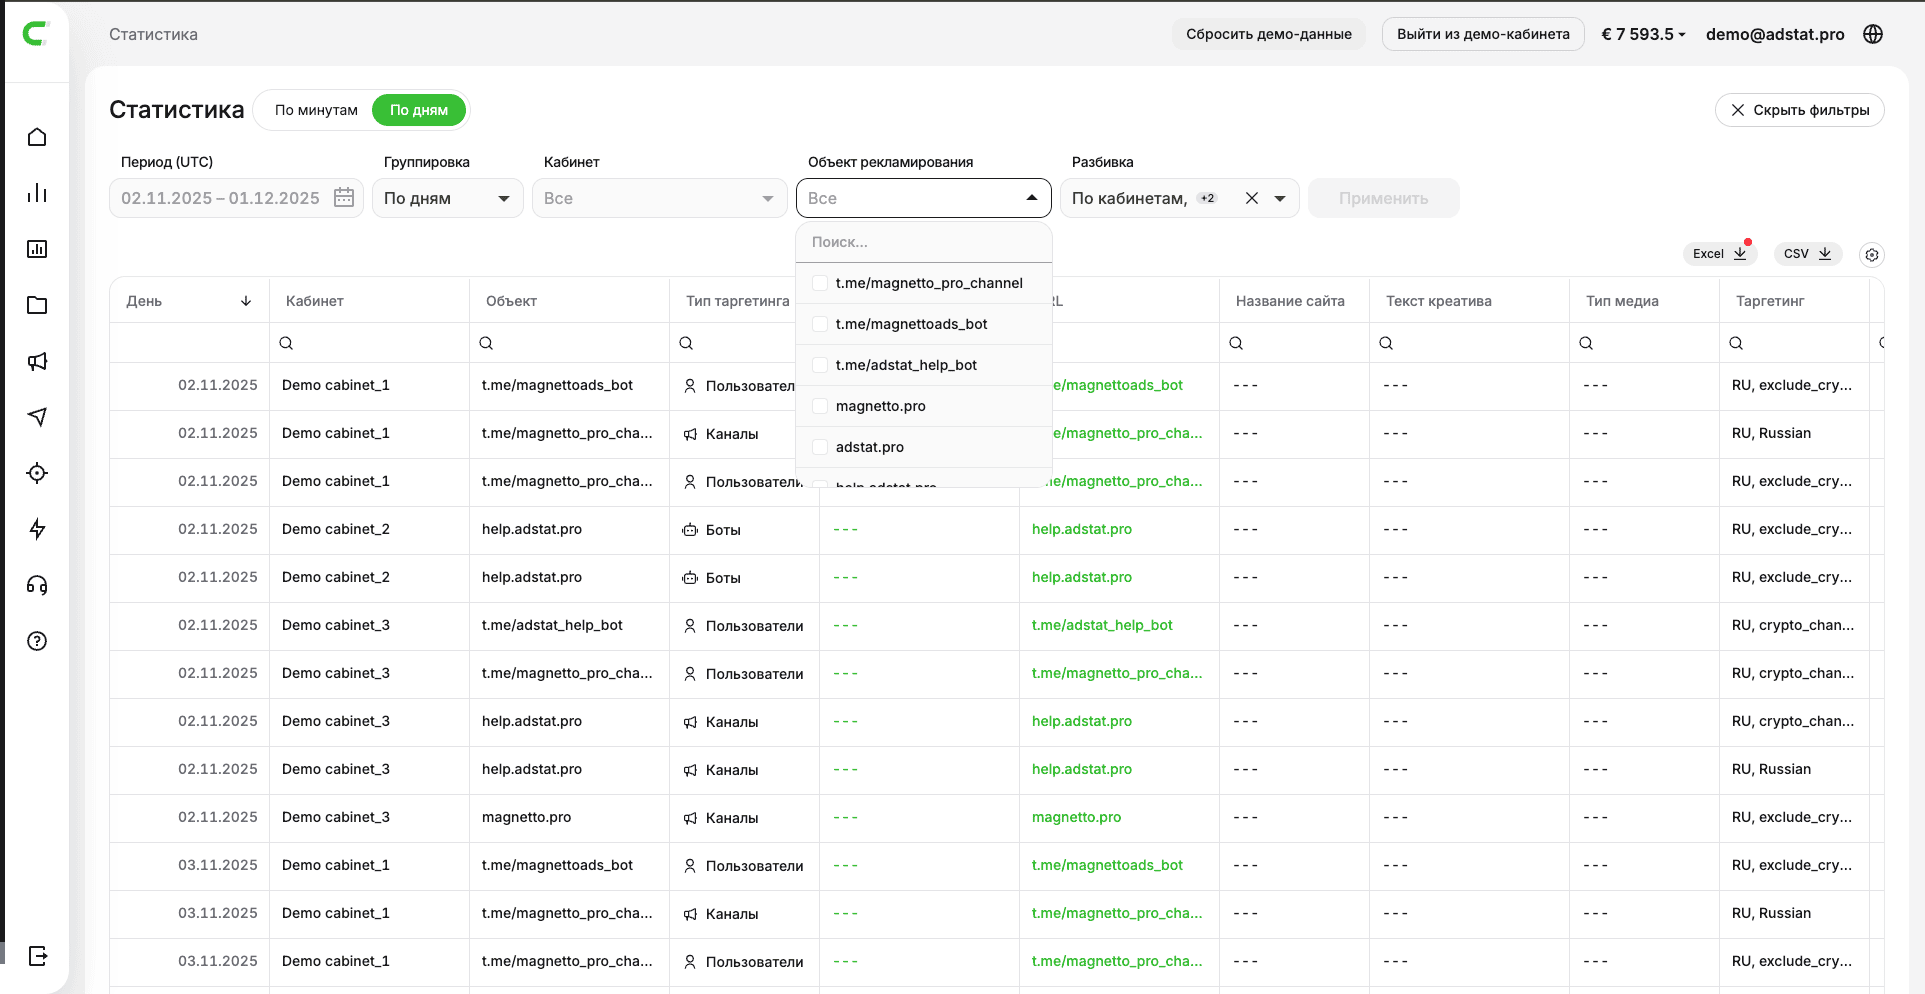
Task: Click the globe language icon
Action: (x=1873, y=34)
